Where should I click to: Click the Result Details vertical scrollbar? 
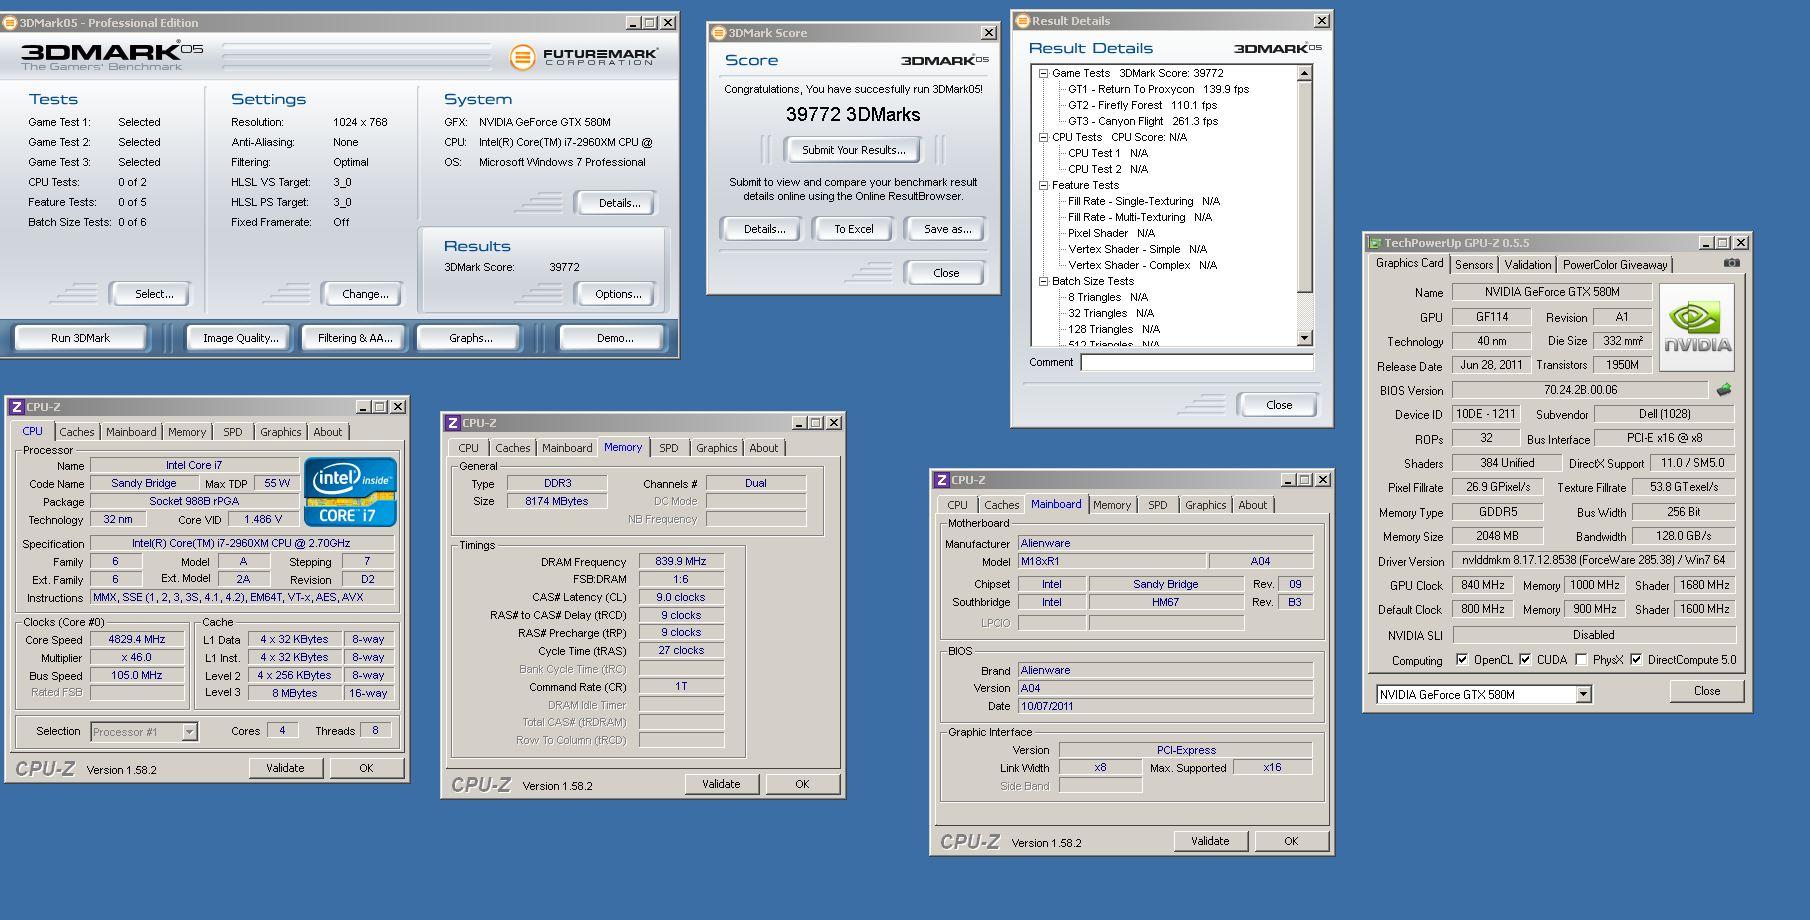(x=1304, y=206)
